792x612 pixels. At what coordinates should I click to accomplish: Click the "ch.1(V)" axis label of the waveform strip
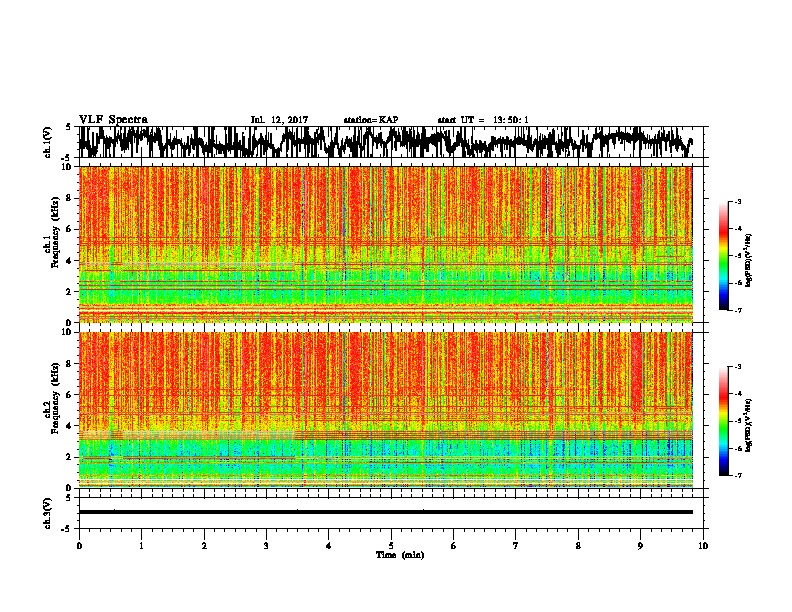click(x=48, y=142)
